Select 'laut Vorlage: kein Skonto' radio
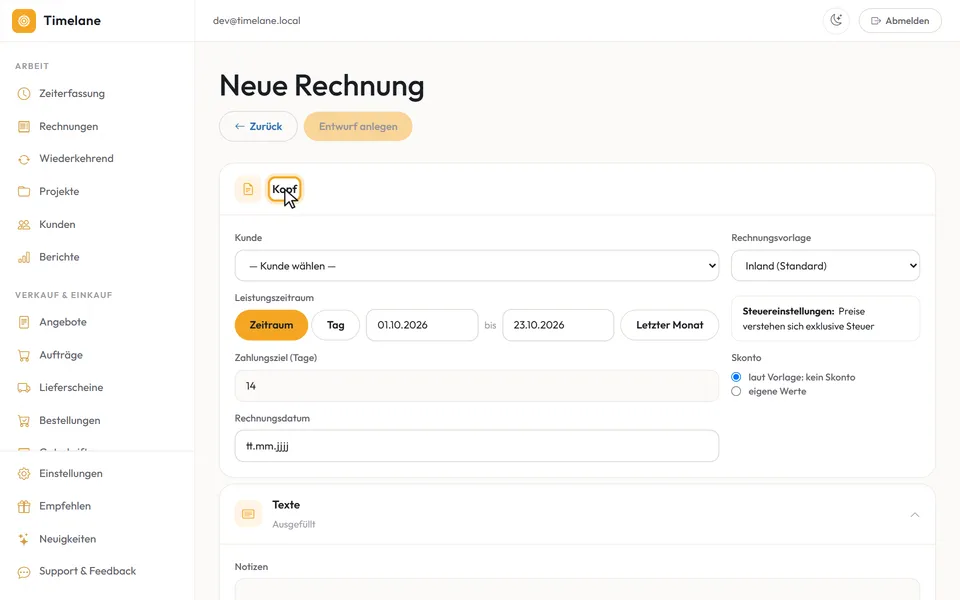 pos(736,377)
